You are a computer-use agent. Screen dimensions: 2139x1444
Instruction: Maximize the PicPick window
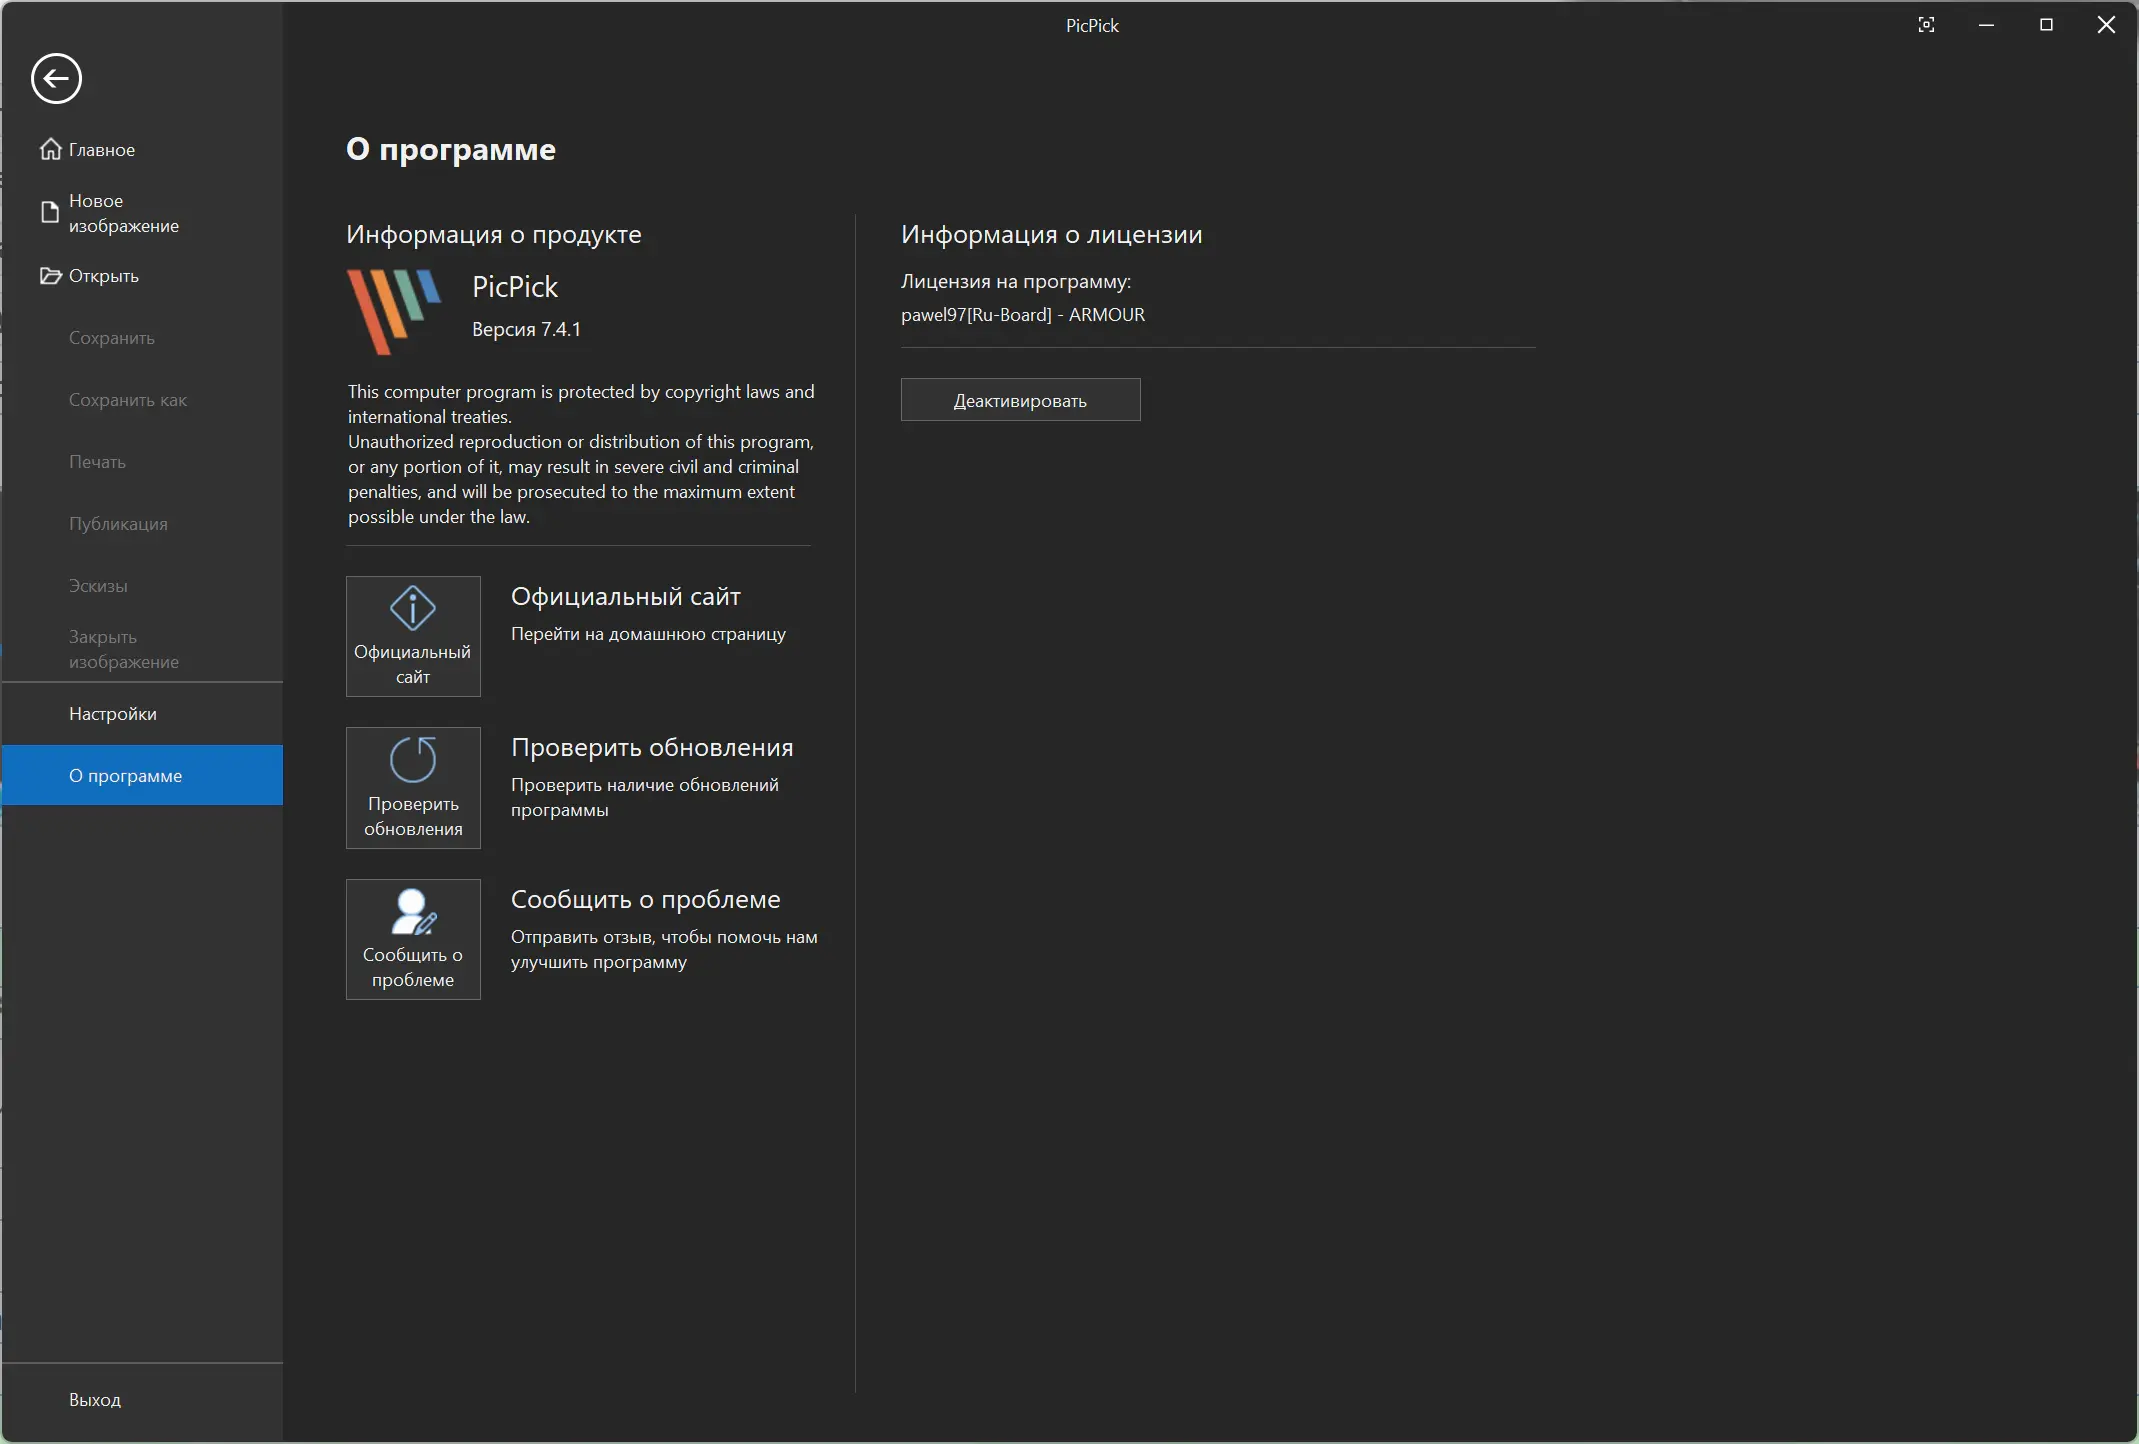click(x=2046, y=25)
